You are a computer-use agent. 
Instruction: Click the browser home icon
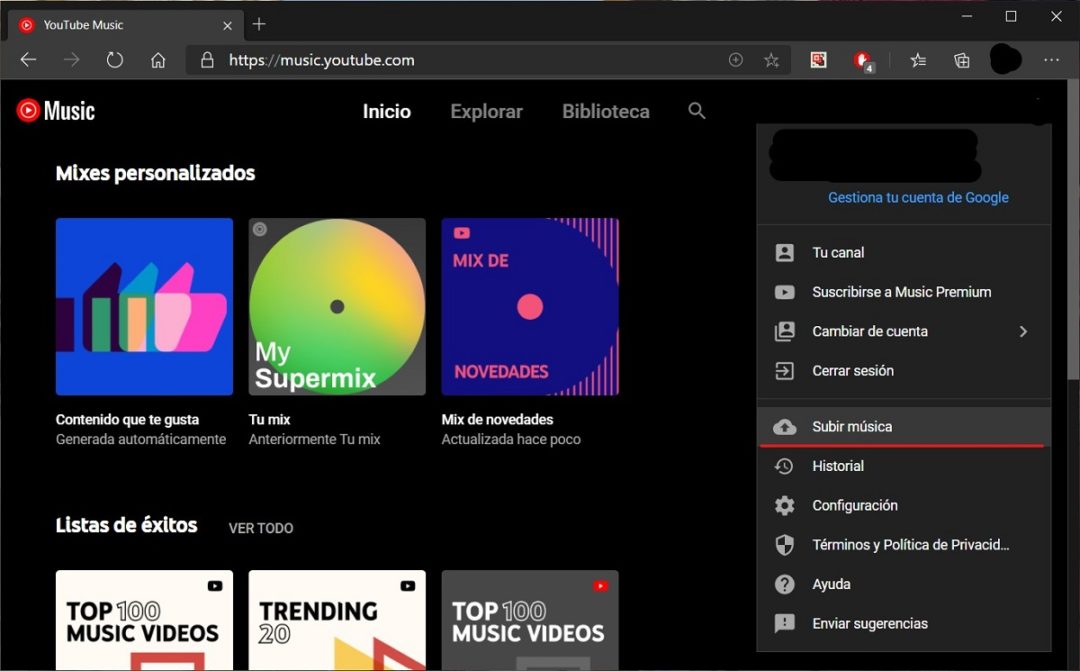pos(158,60)
